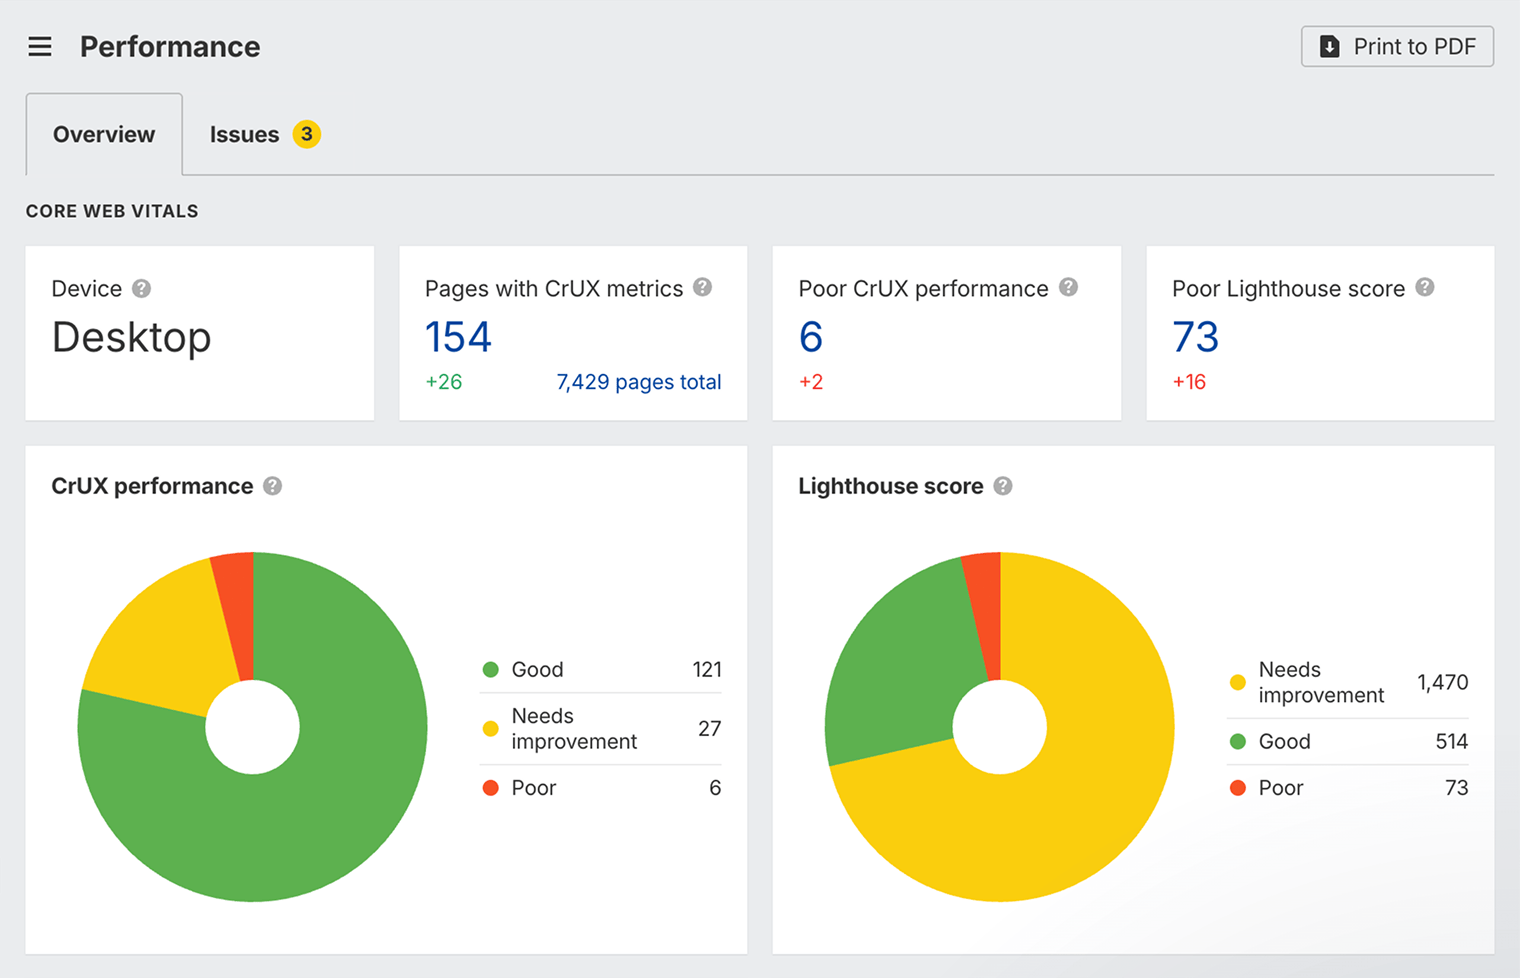Open the CrUX performance chart help tooltip

[271, 486]
